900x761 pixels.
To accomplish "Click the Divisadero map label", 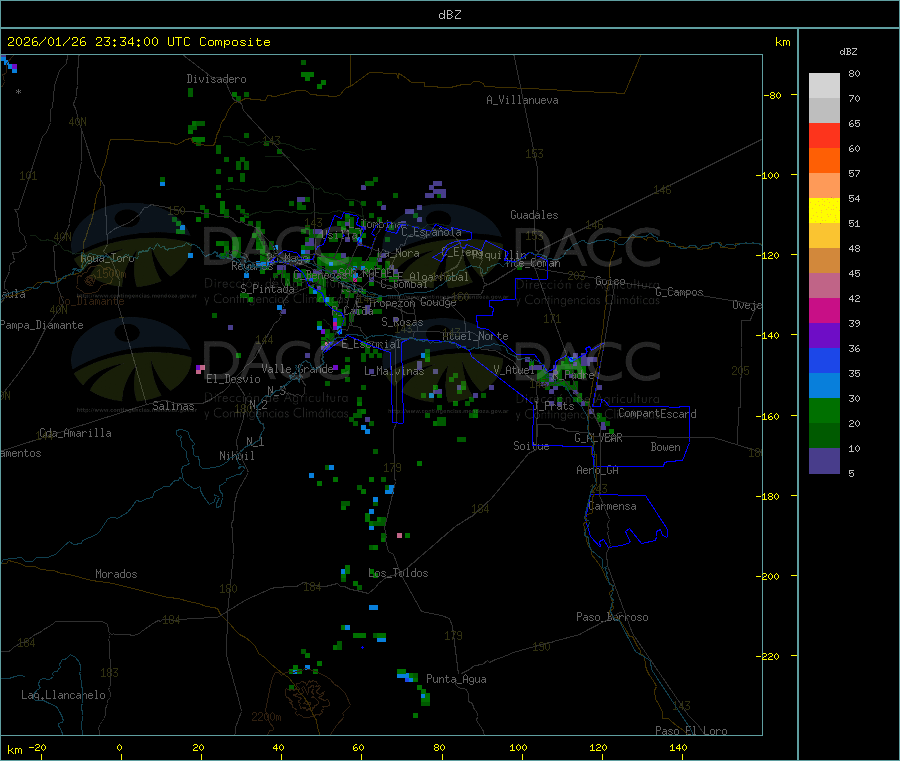I will click(216, 79).
